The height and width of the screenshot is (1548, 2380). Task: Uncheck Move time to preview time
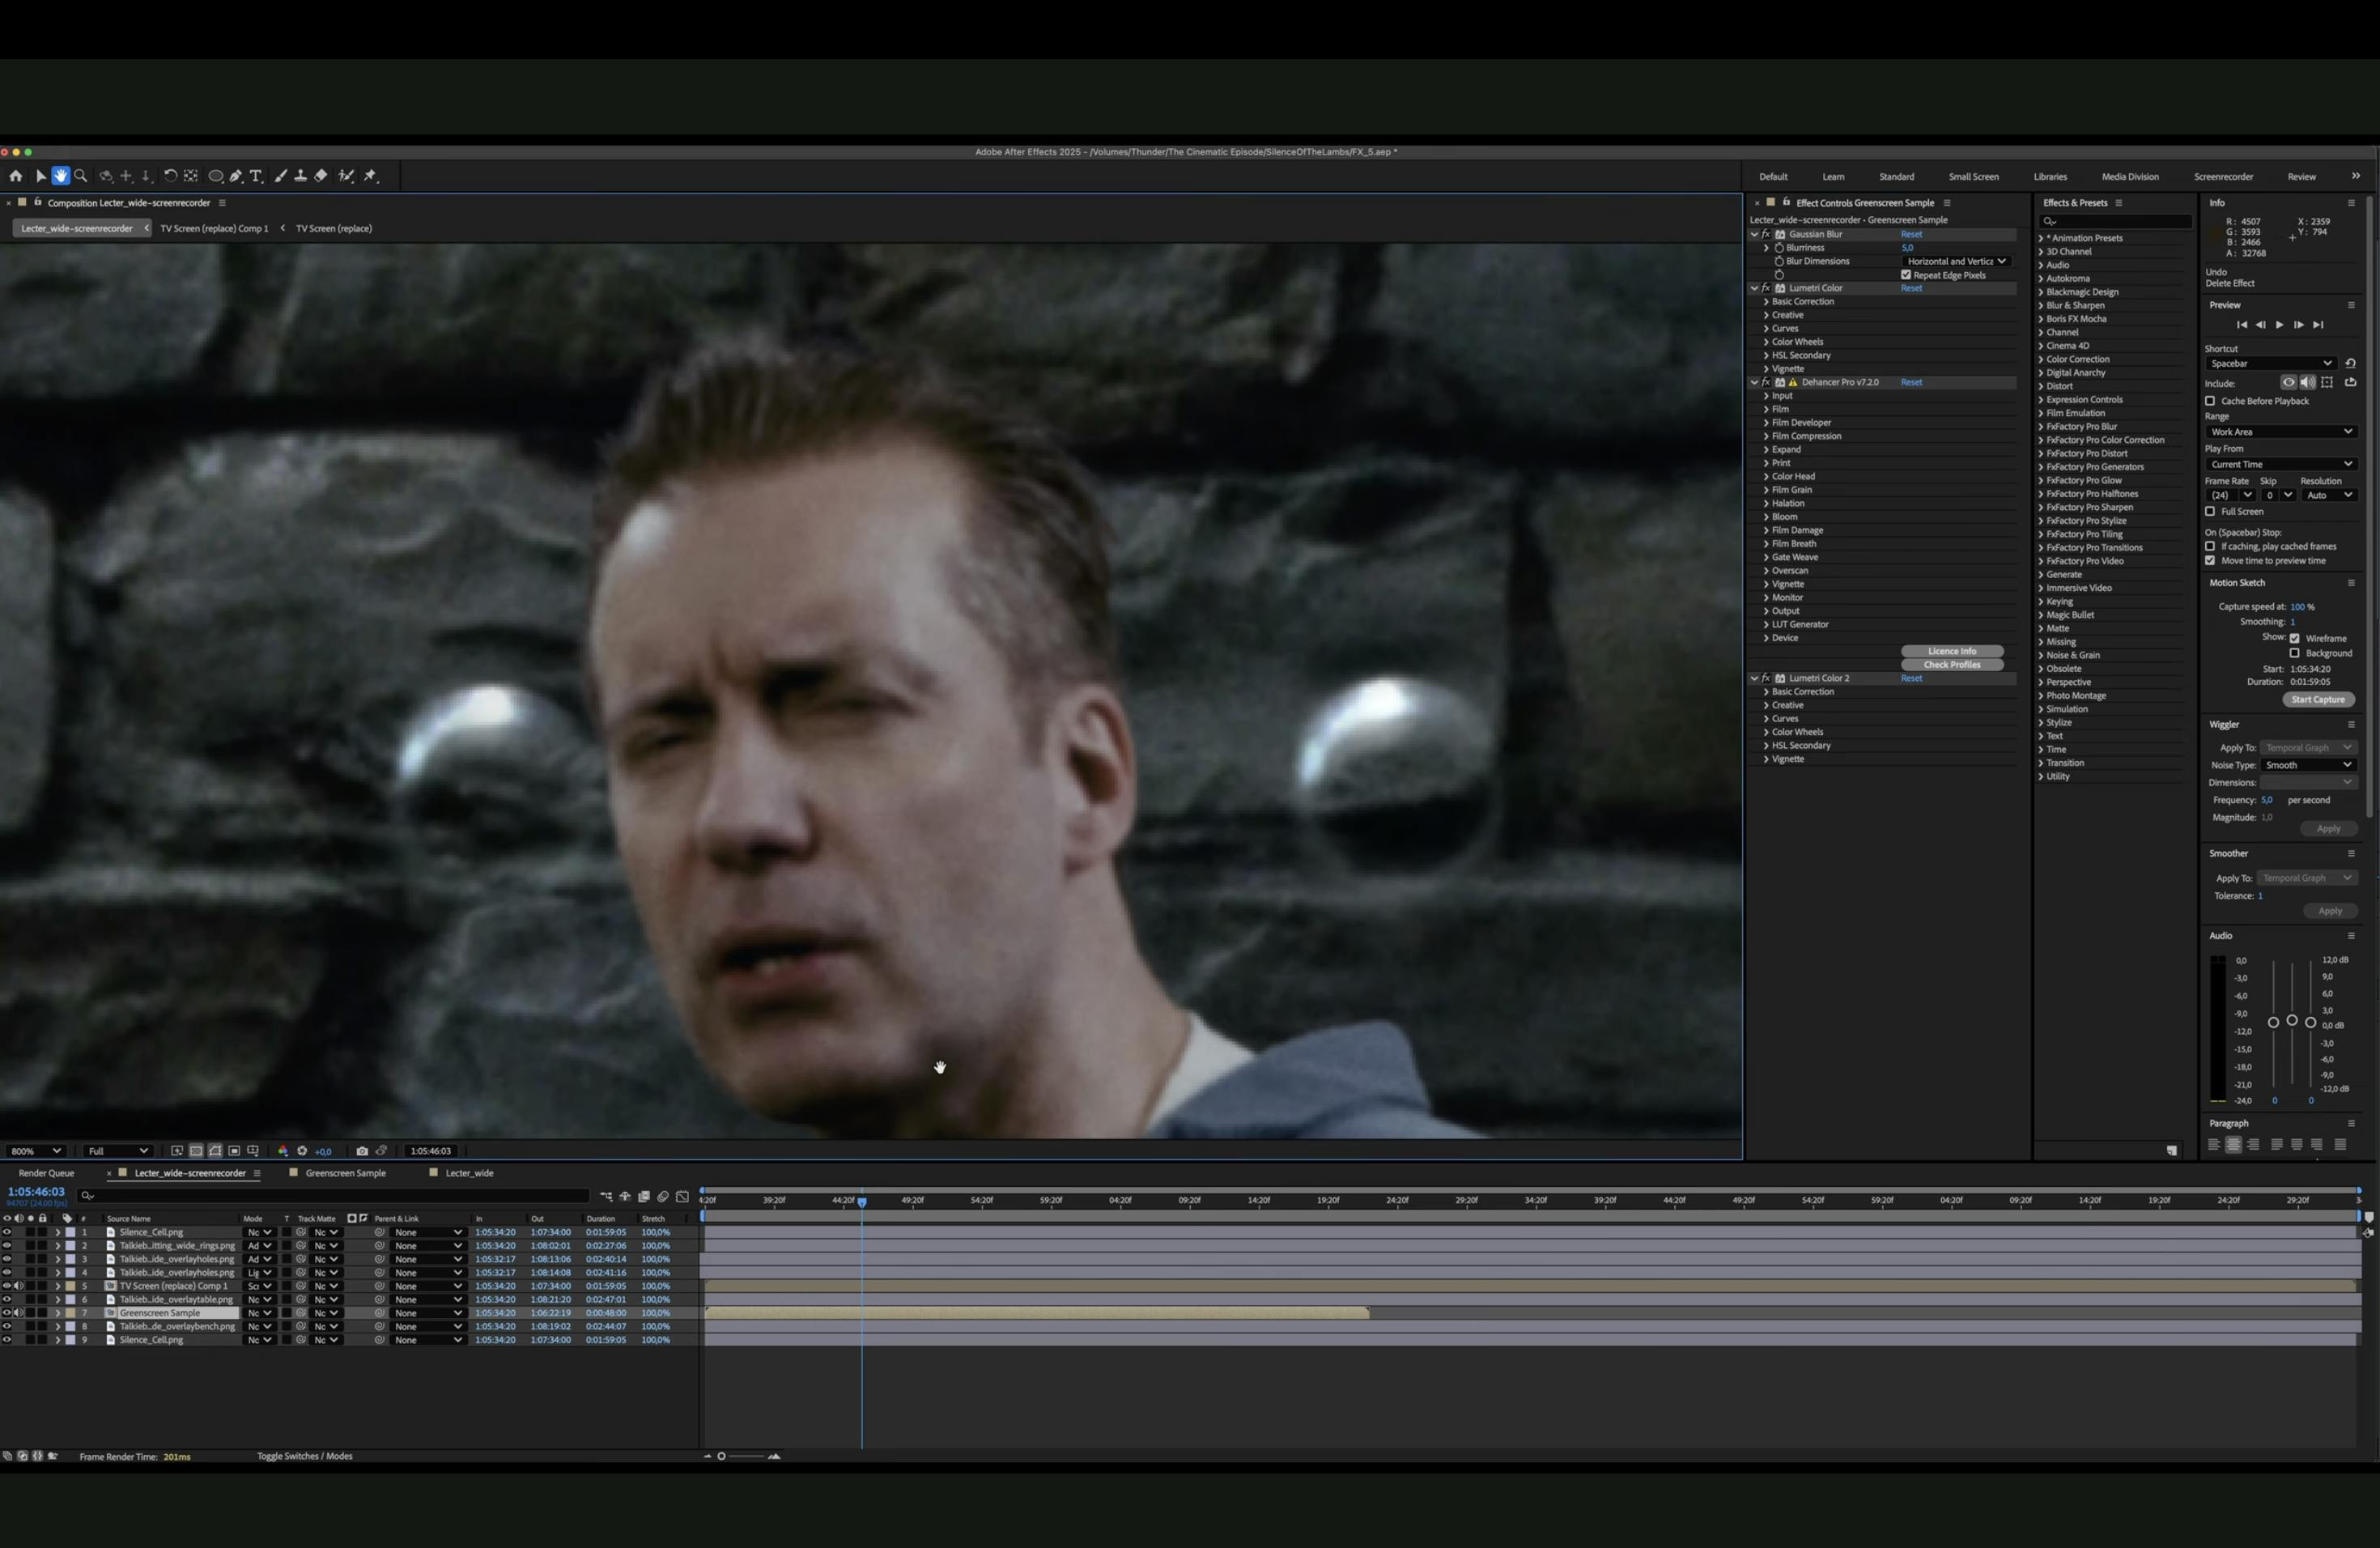tap(2210, 560)
